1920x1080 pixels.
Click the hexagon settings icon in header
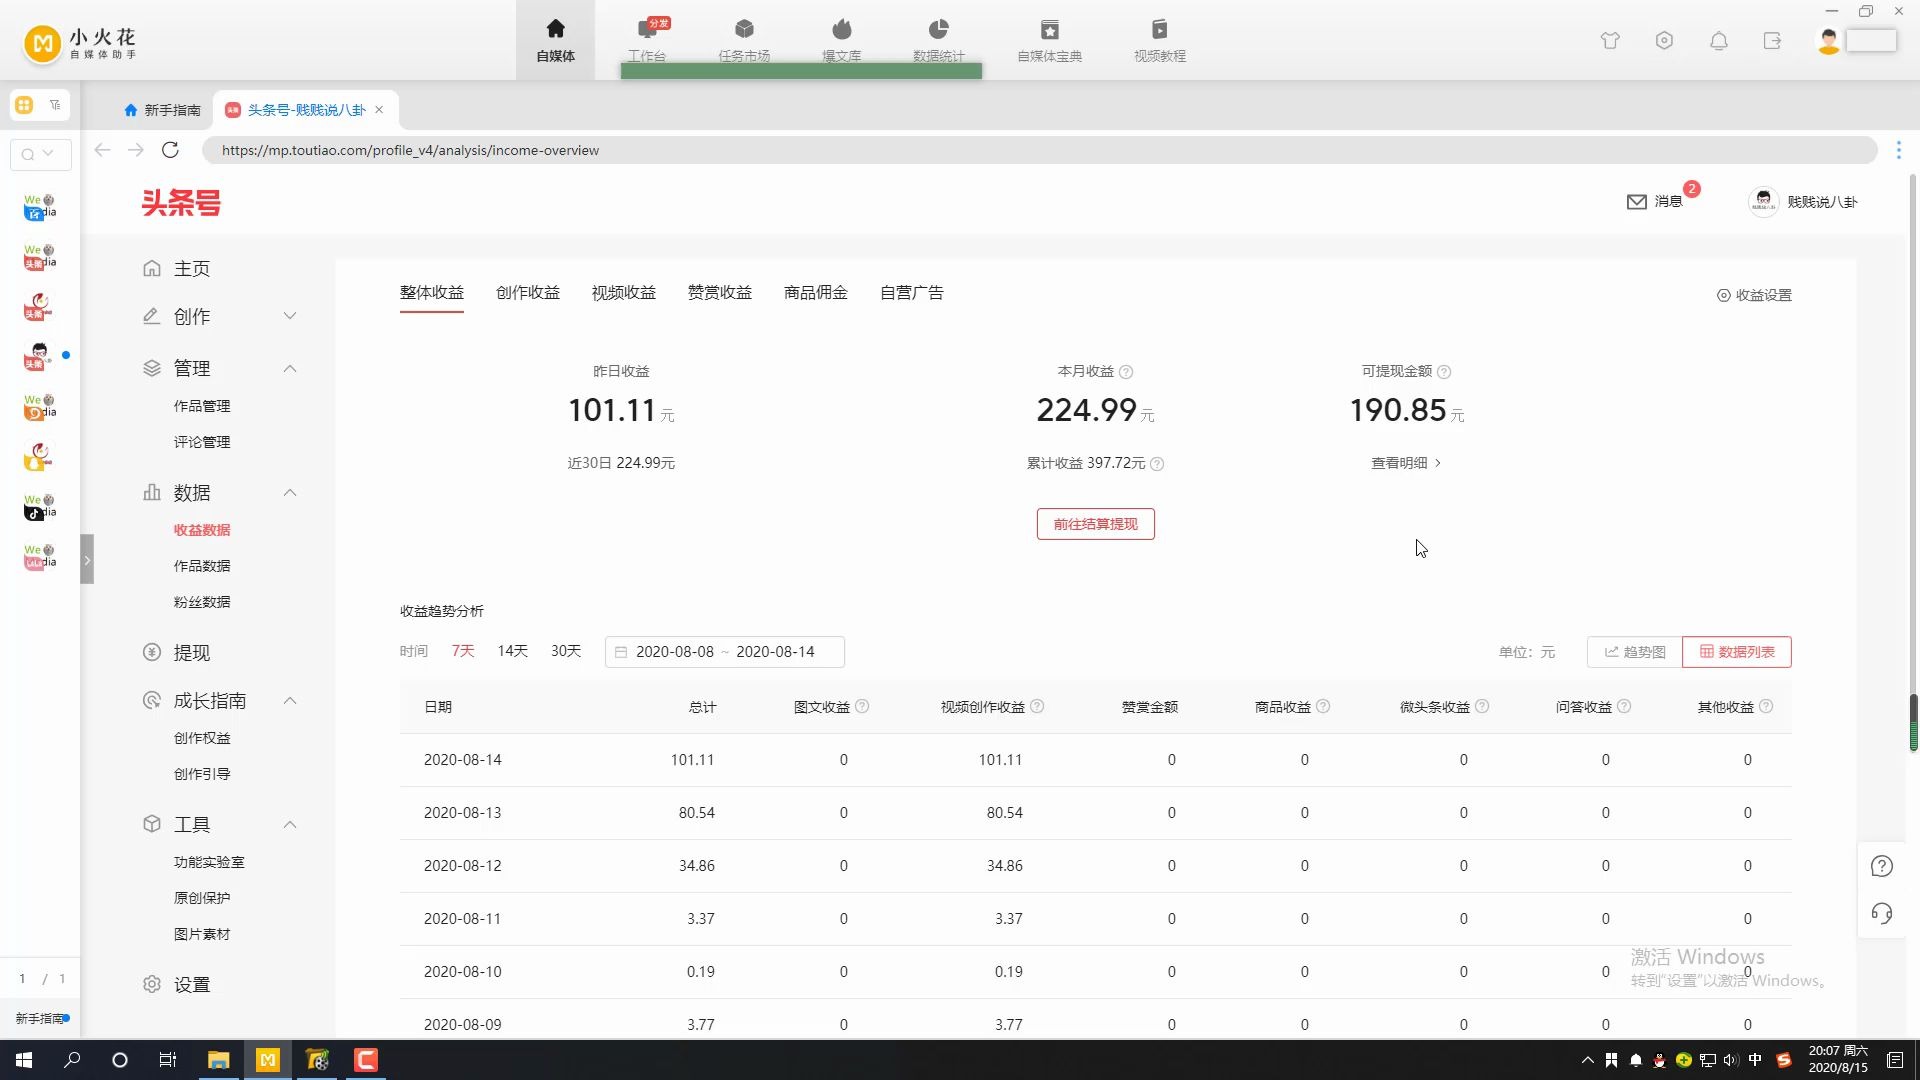[1664, 41]
